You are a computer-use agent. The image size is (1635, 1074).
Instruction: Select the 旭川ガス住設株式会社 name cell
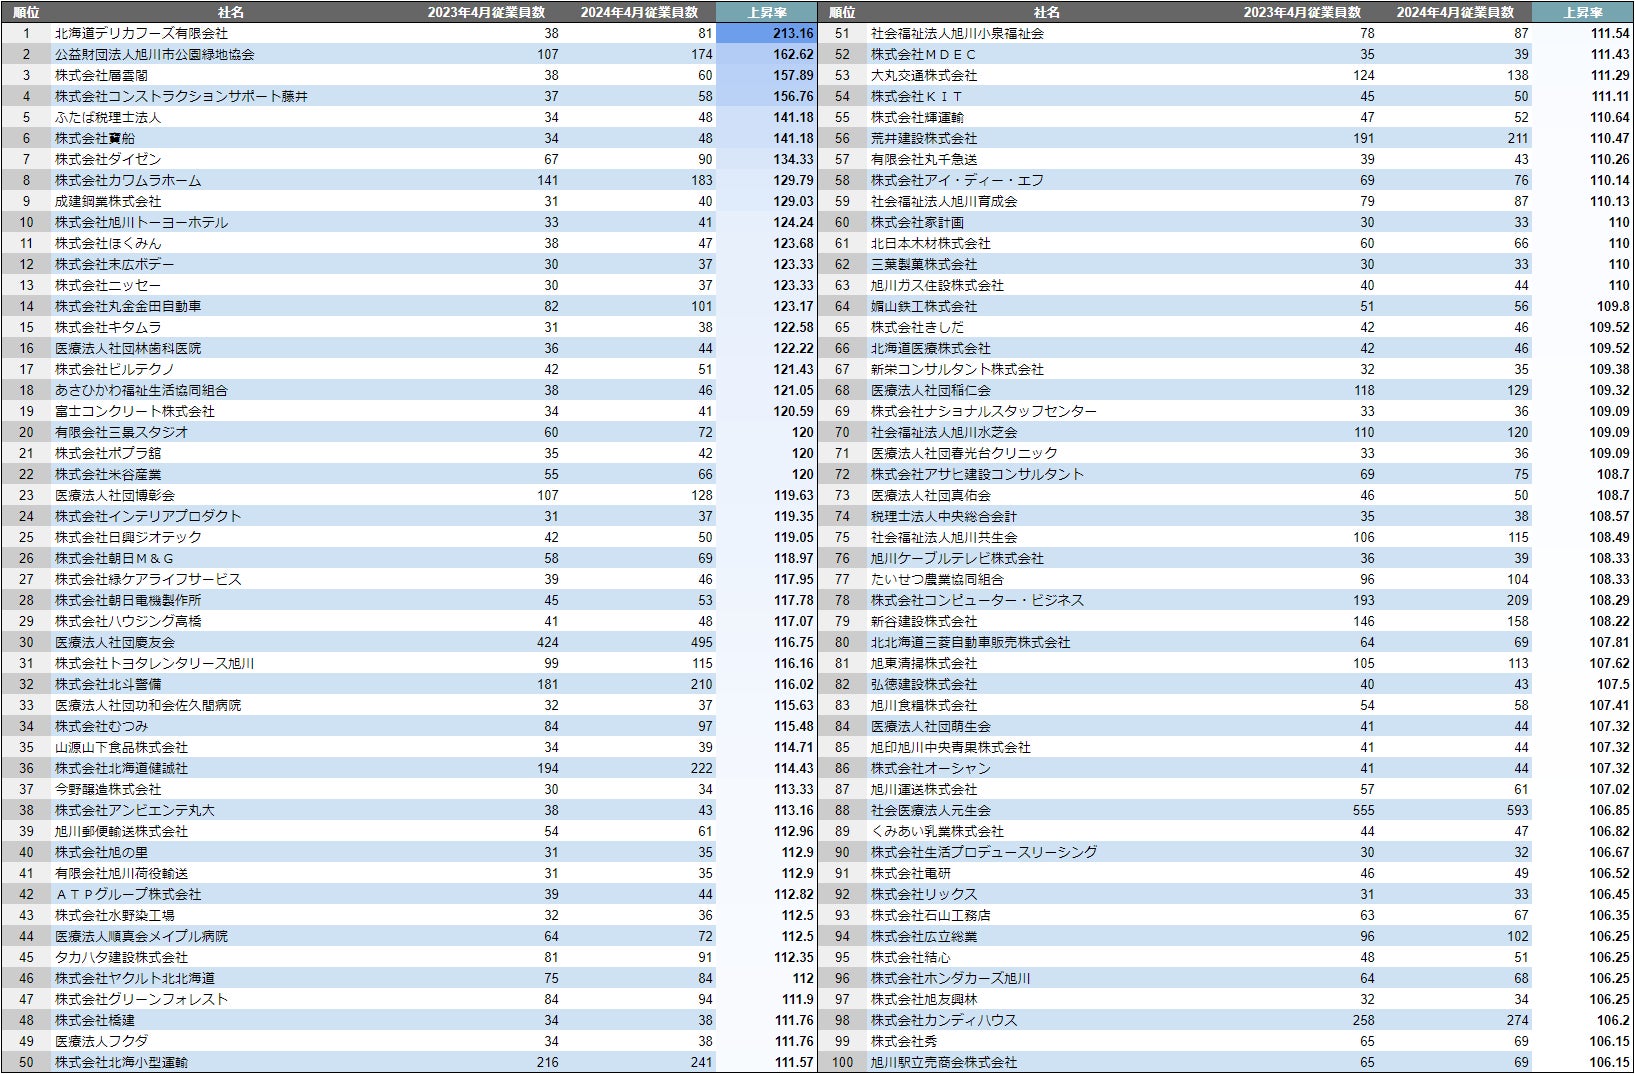click(937, 285)
